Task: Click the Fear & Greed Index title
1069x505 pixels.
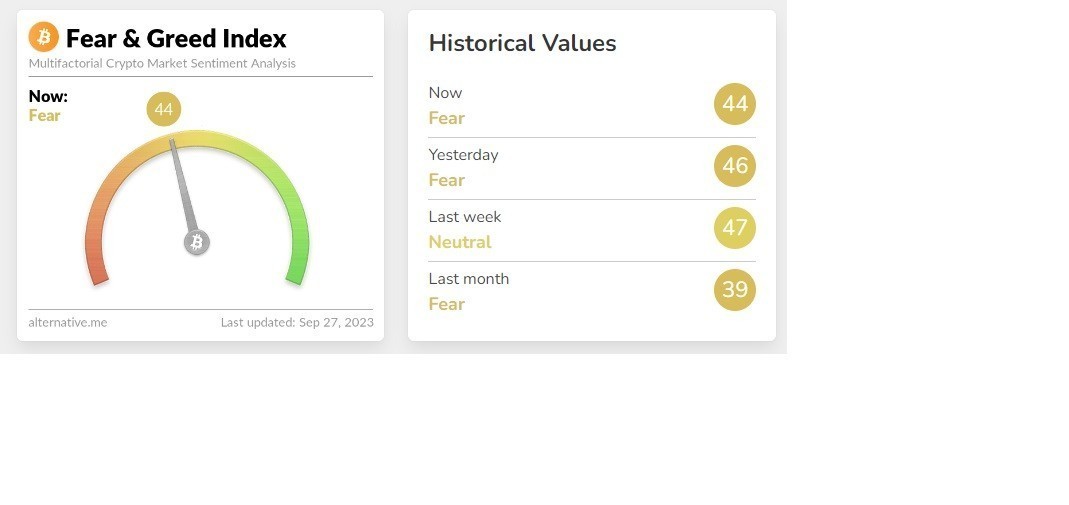Action: [176, 39]
